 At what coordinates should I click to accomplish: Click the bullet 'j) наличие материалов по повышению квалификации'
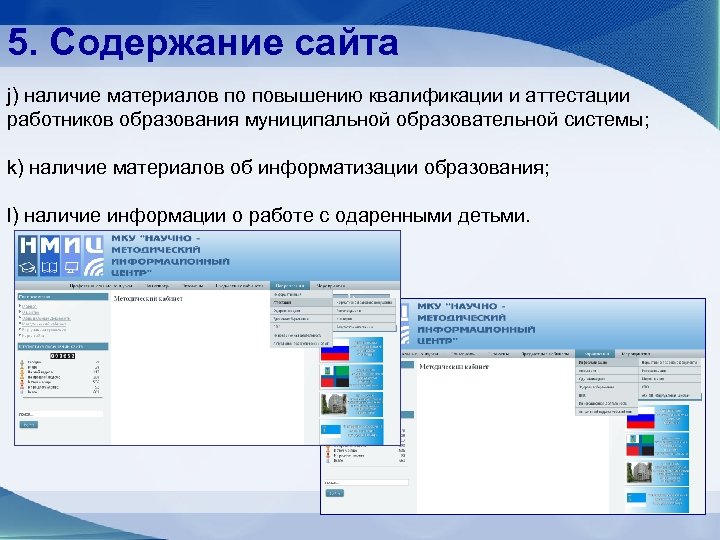[x=328, y=107]
